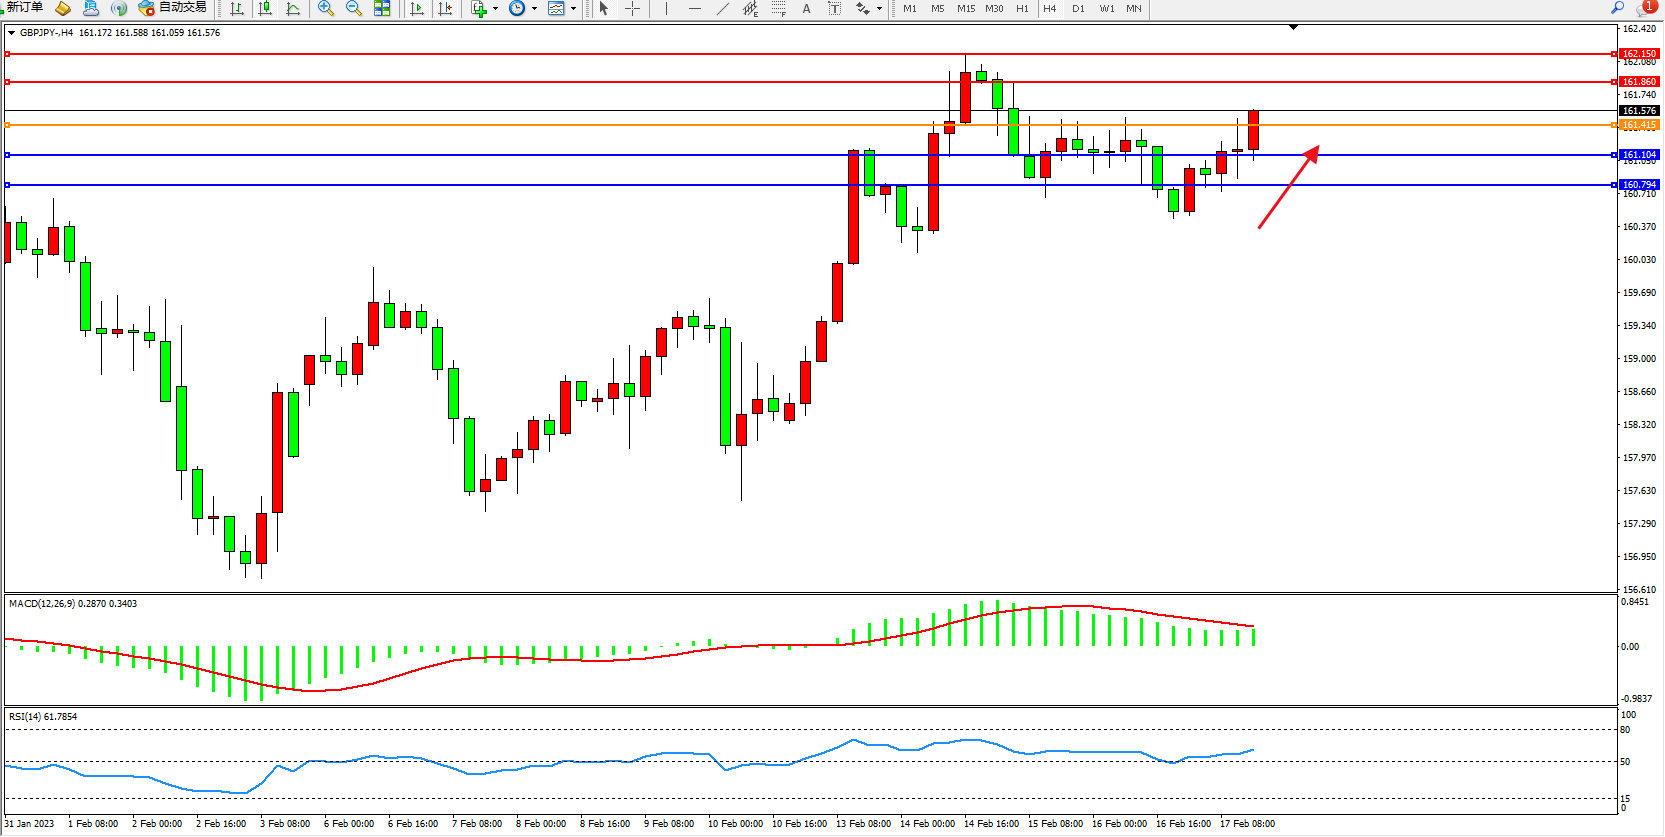Toggle the chart auto scroll icon
The height and width of the screenshot is (837, 1665).
(x=417, y=8)
